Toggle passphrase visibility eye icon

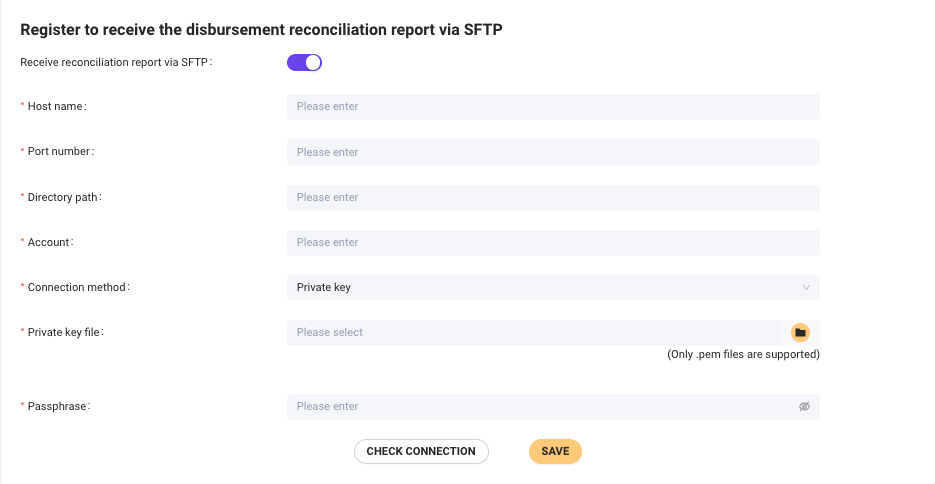[804, 407]
